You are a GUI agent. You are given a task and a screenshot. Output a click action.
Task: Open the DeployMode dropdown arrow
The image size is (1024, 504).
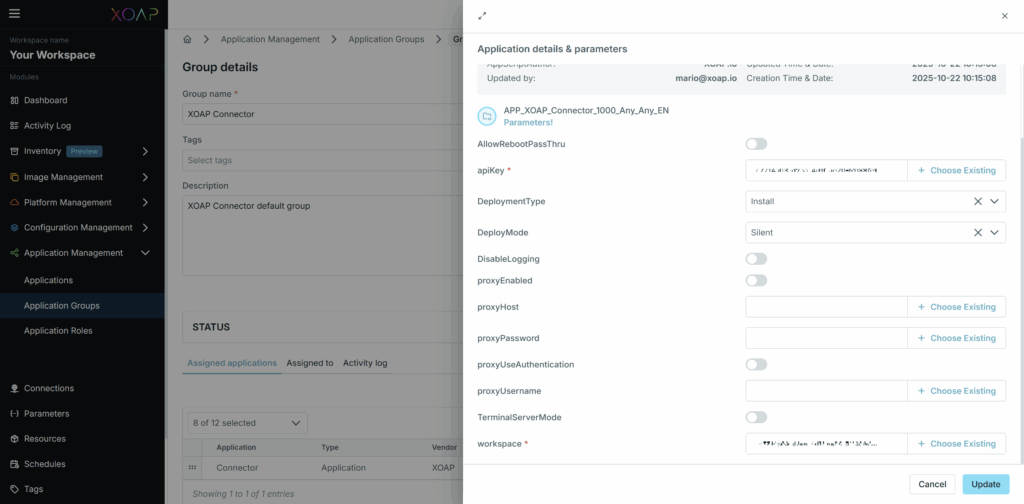point(994,232)
